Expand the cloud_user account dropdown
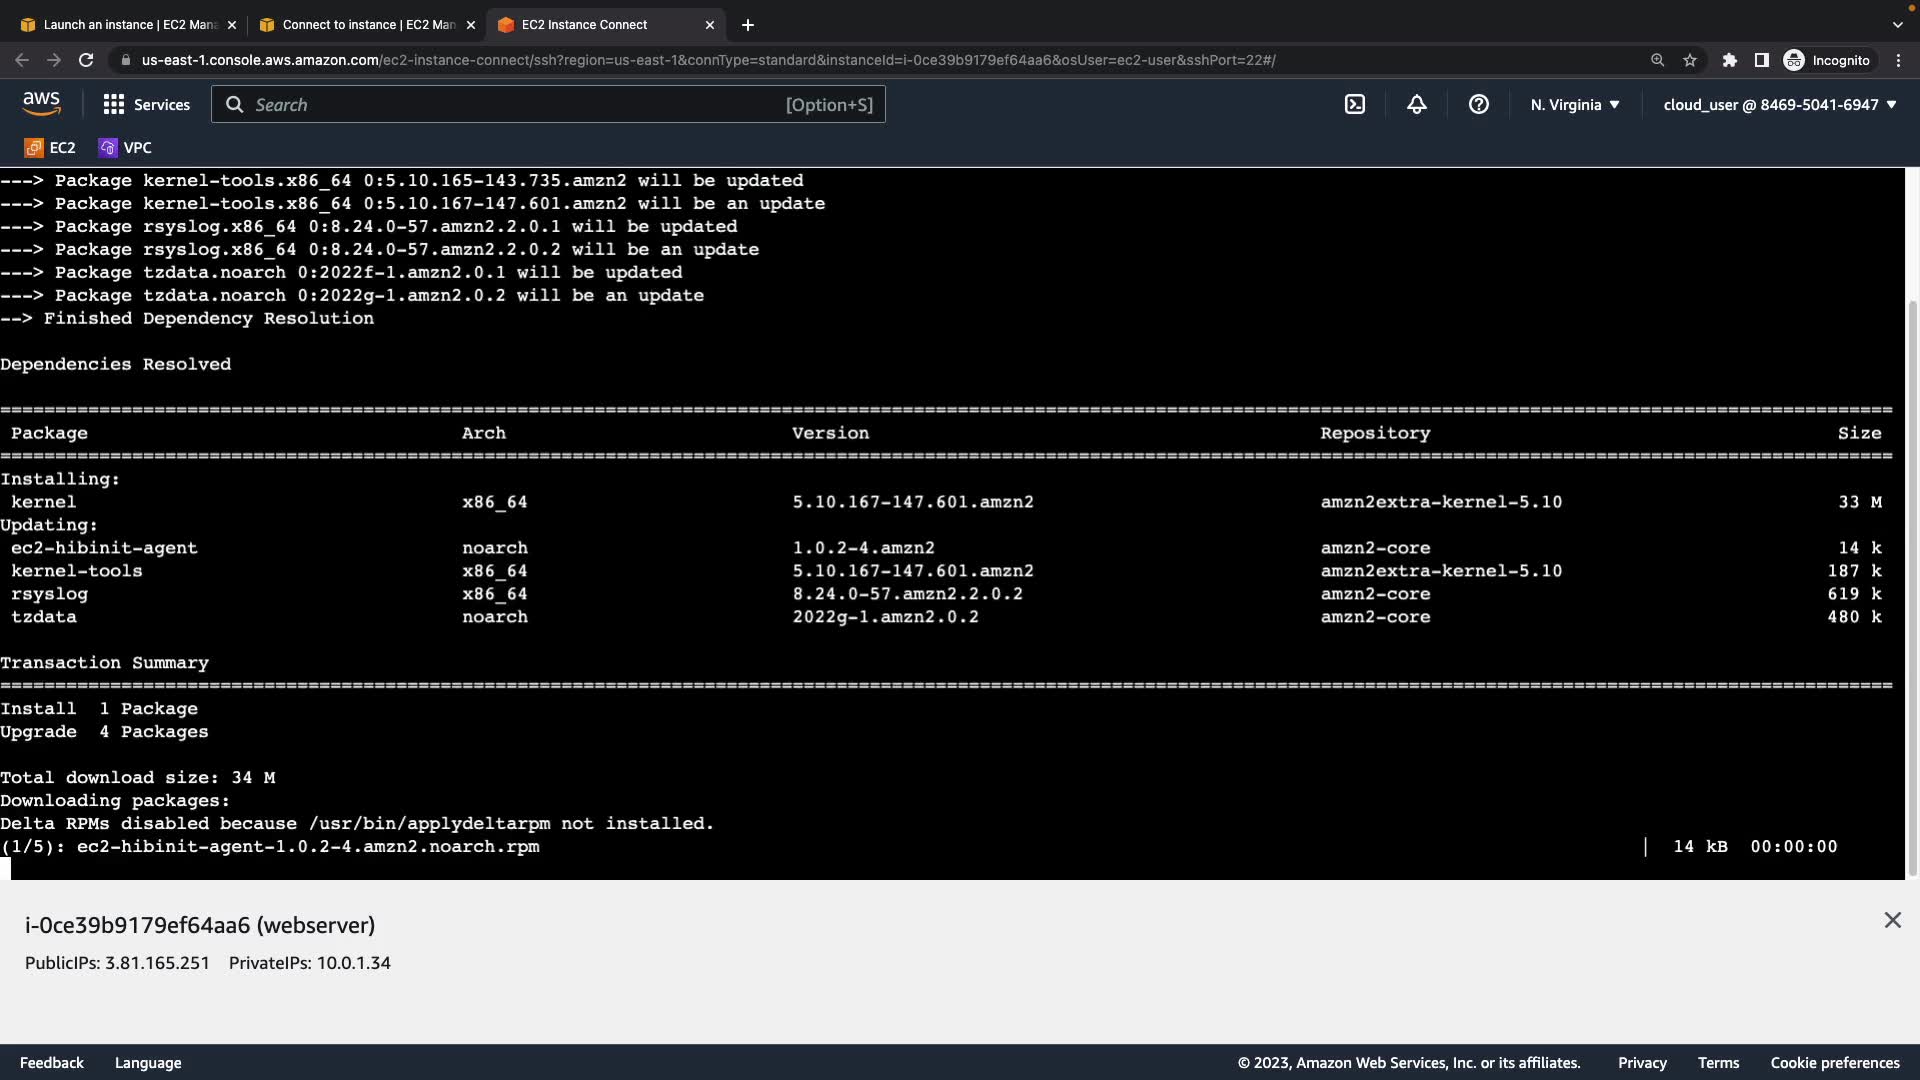The image size is (1920, 1080). click(1779, 104)
